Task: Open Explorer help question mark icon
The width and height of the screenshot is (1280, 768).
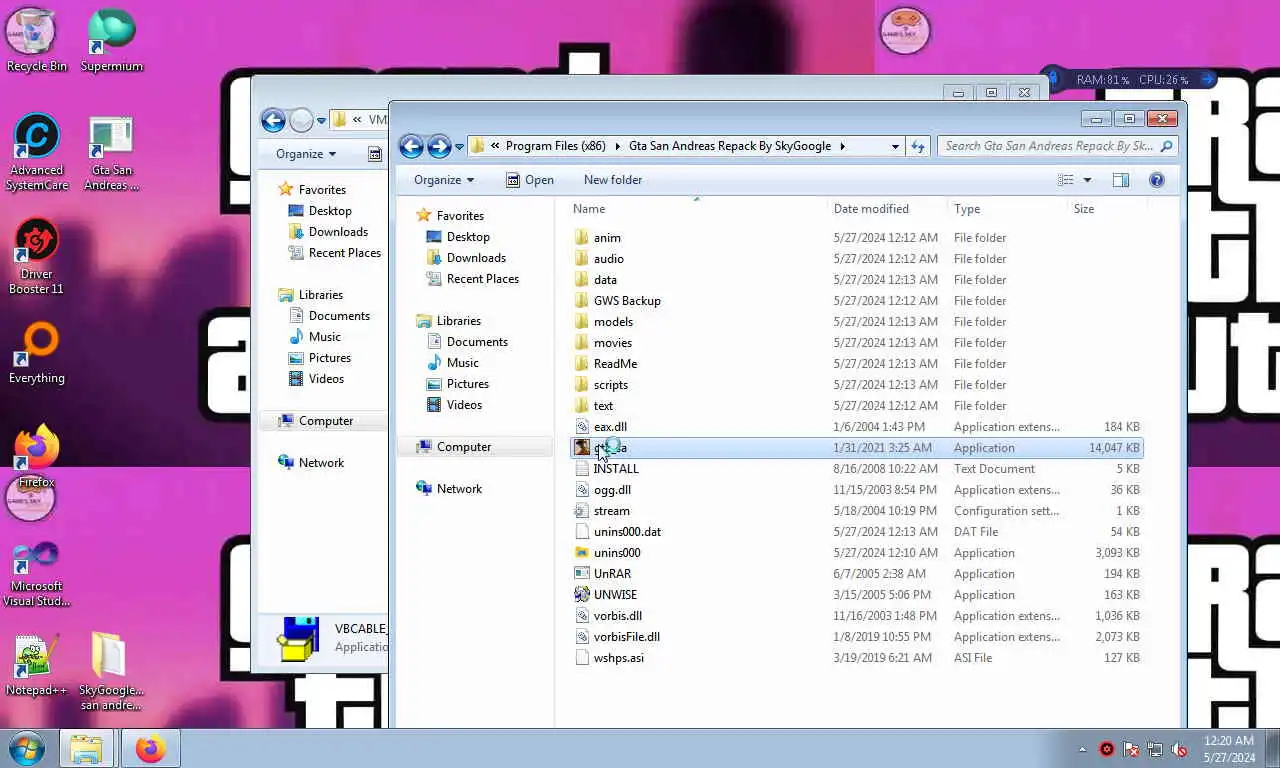Action: [1157, 180]
